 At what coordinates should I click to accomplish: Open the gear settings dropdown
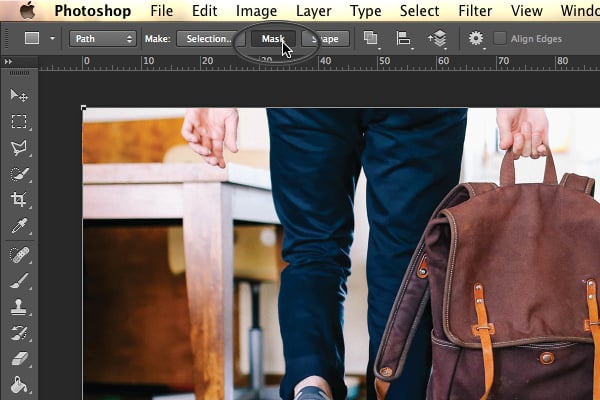pos(476,39)
